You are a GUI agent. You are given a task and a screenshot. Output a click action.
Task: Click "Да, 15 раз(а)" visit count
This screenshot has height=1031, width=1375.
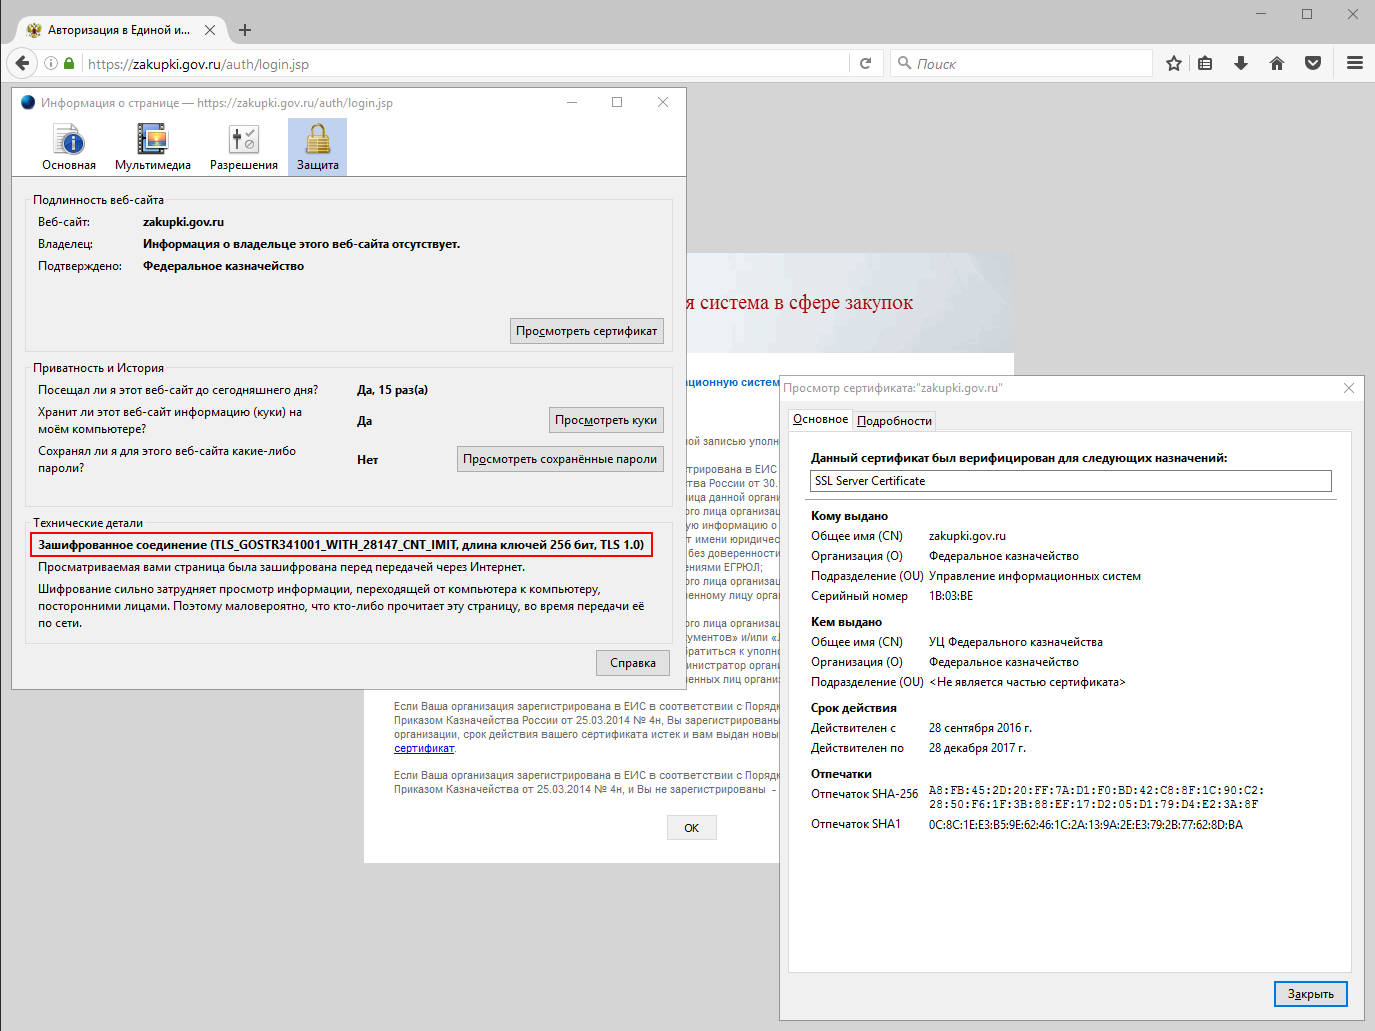click(x=392, y=390)
